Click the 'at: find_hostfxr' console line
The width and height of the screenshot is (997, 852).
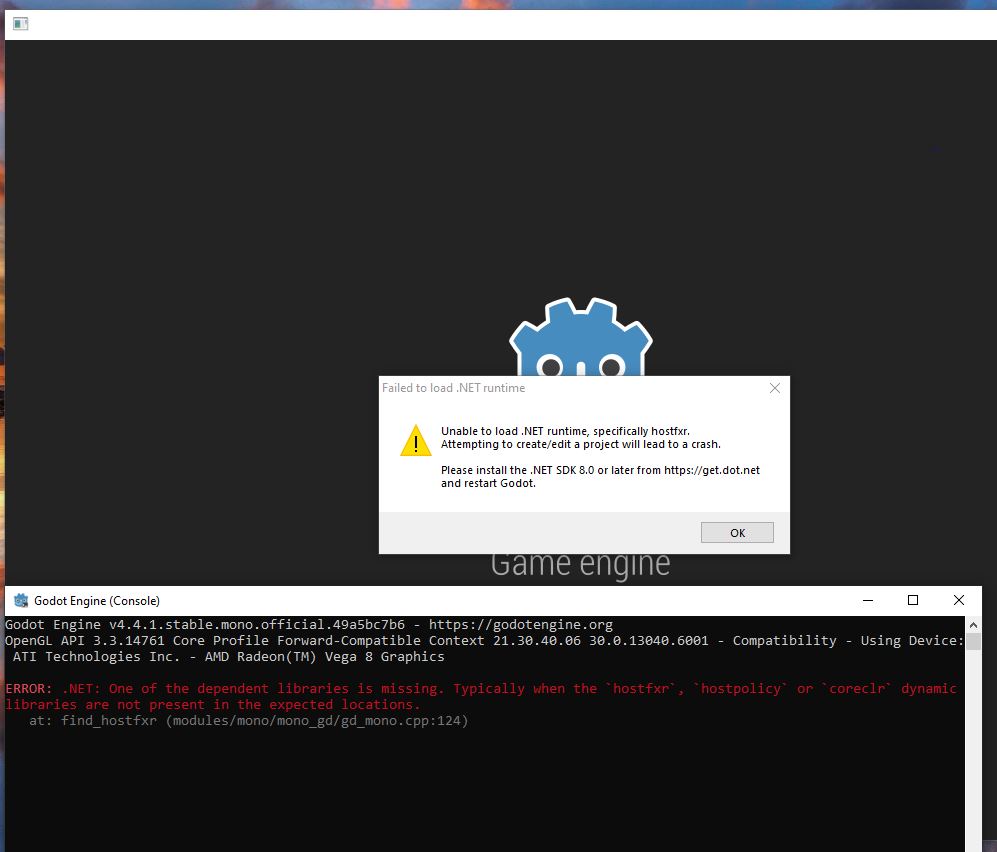(249, 720)
